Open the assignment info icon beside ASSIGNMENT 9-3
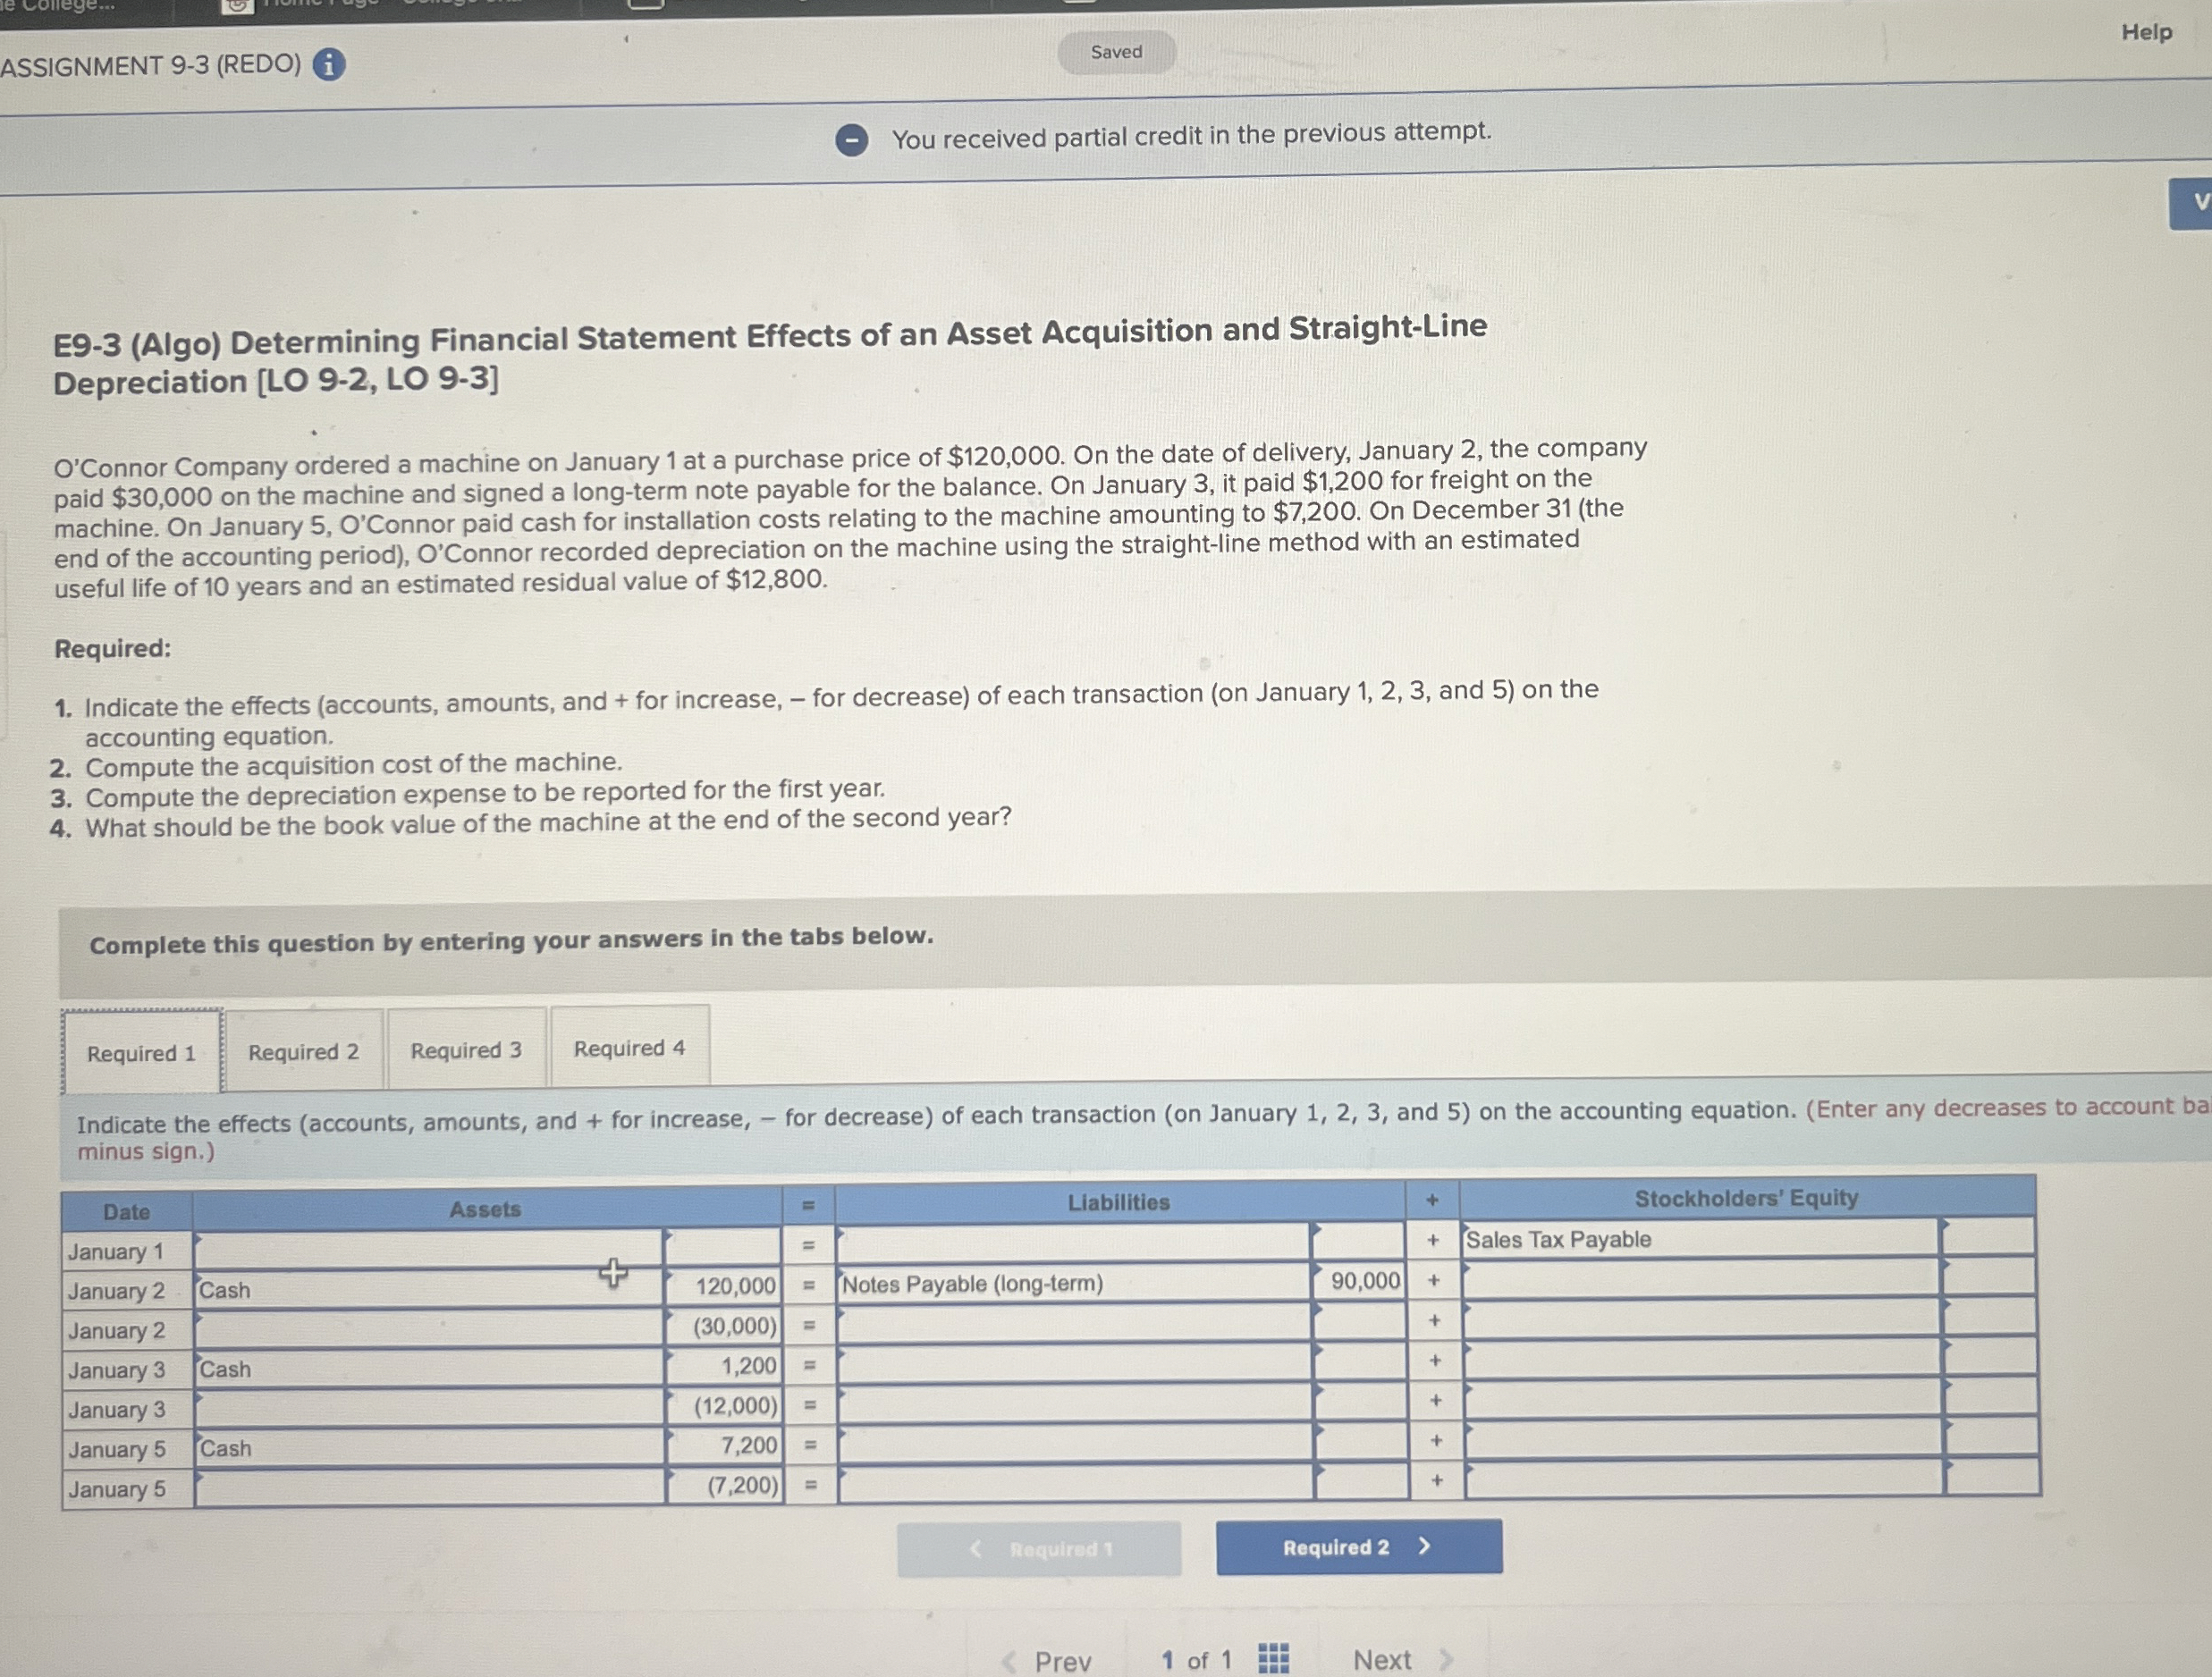Screen dimensions: 2212x1677 tap(330, 66)
